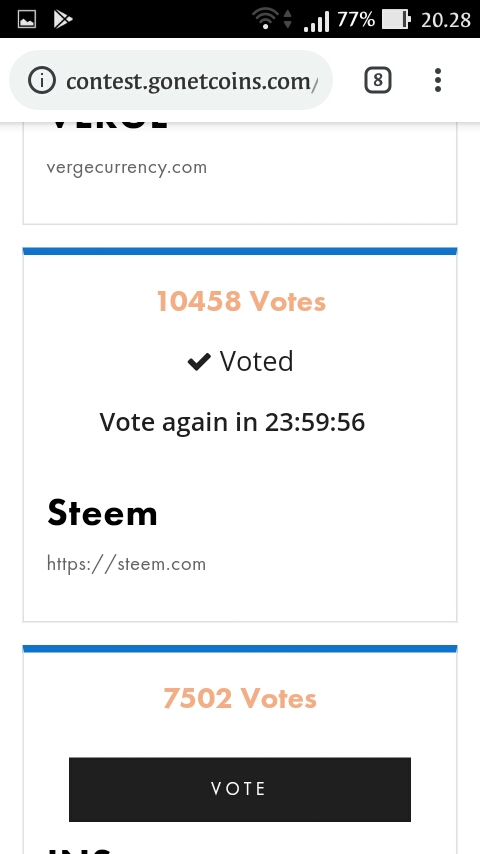480x854 pixels.
Task: Click the Voted status label
Action: [257, 361]
